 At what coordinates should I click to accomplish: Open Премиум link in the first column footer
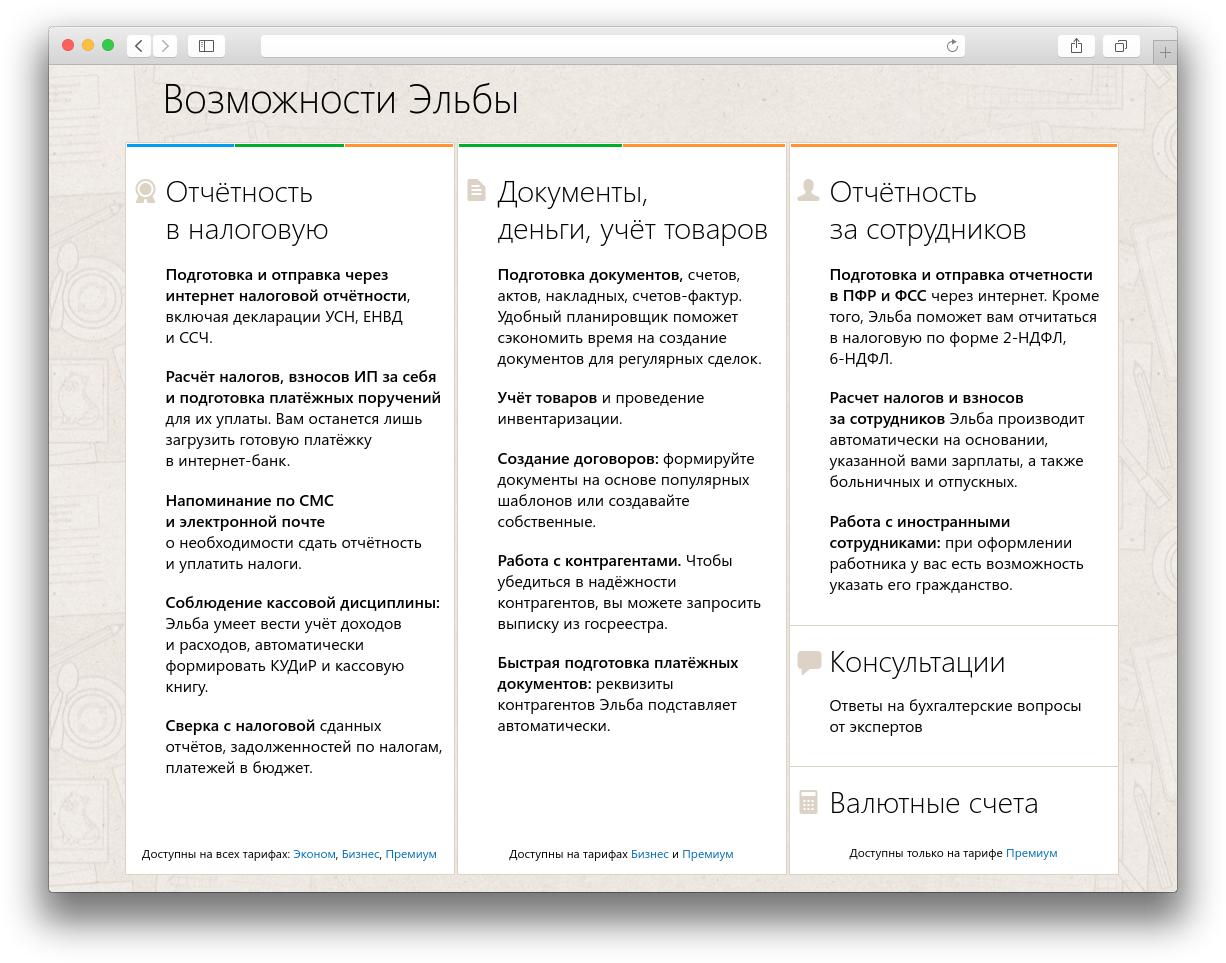411,854
